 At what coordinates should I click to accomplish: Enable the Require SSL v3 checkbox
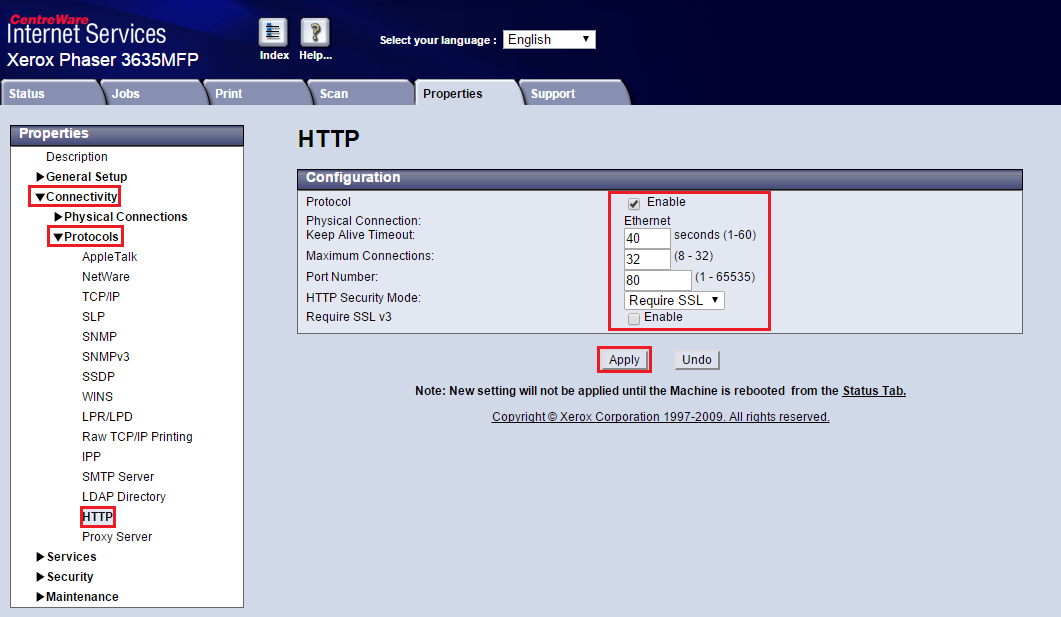point(634,318)
